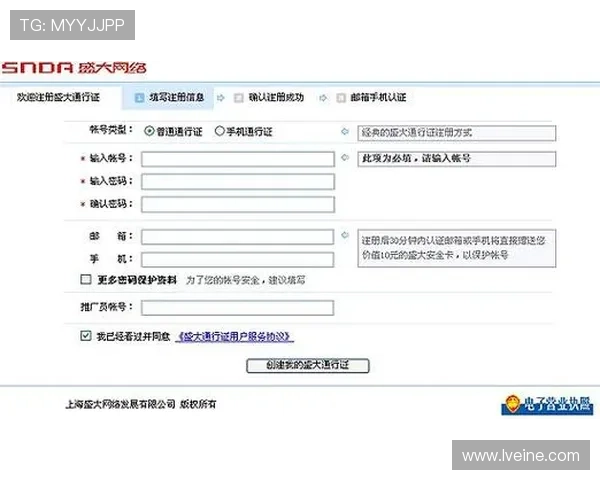Click the 为了您的帐号安全，建议填写 text
This screenshot has width=600, height=480.
(245, 280)
